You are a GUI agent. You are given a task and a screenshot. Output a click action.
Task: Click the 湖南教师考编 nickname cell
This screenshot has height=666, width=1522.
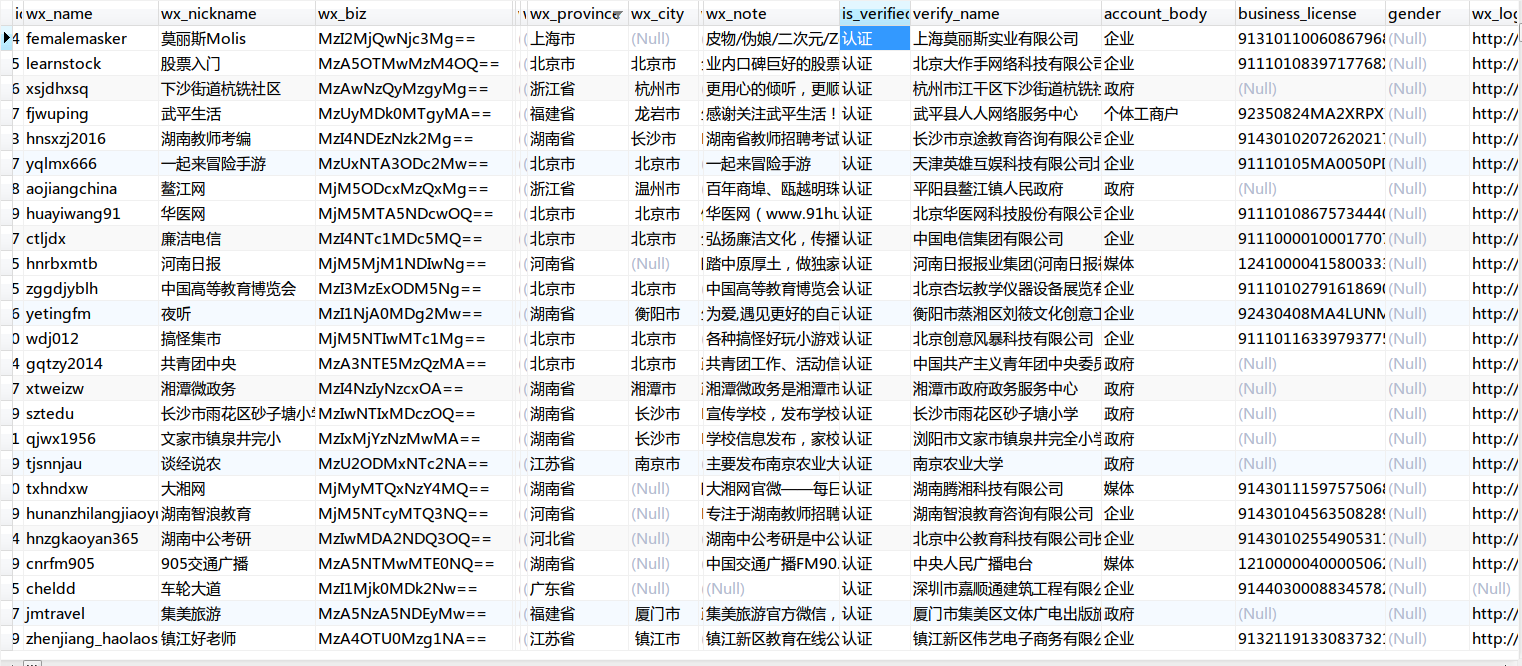coord(236,139)
